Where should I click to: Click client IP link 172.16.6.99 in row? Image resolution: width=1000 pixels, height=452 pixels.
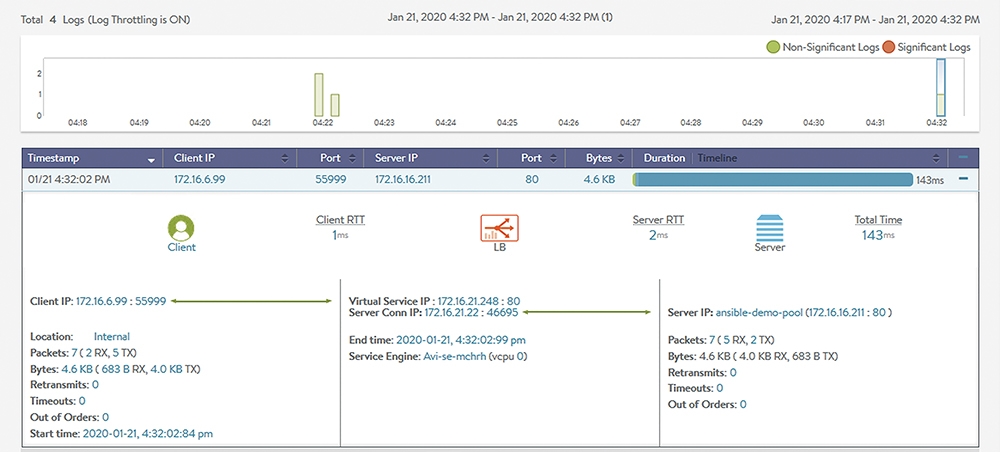(x=200, y=180)
